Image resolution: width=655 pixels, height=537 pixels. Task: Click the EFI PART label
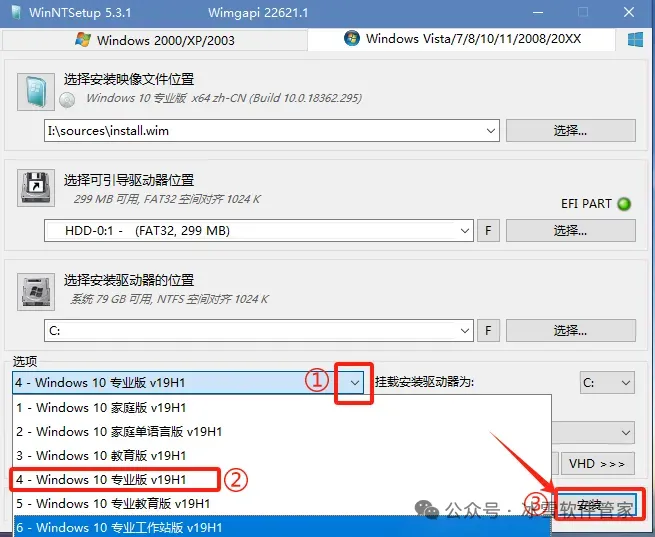click(x=586, y=204)
